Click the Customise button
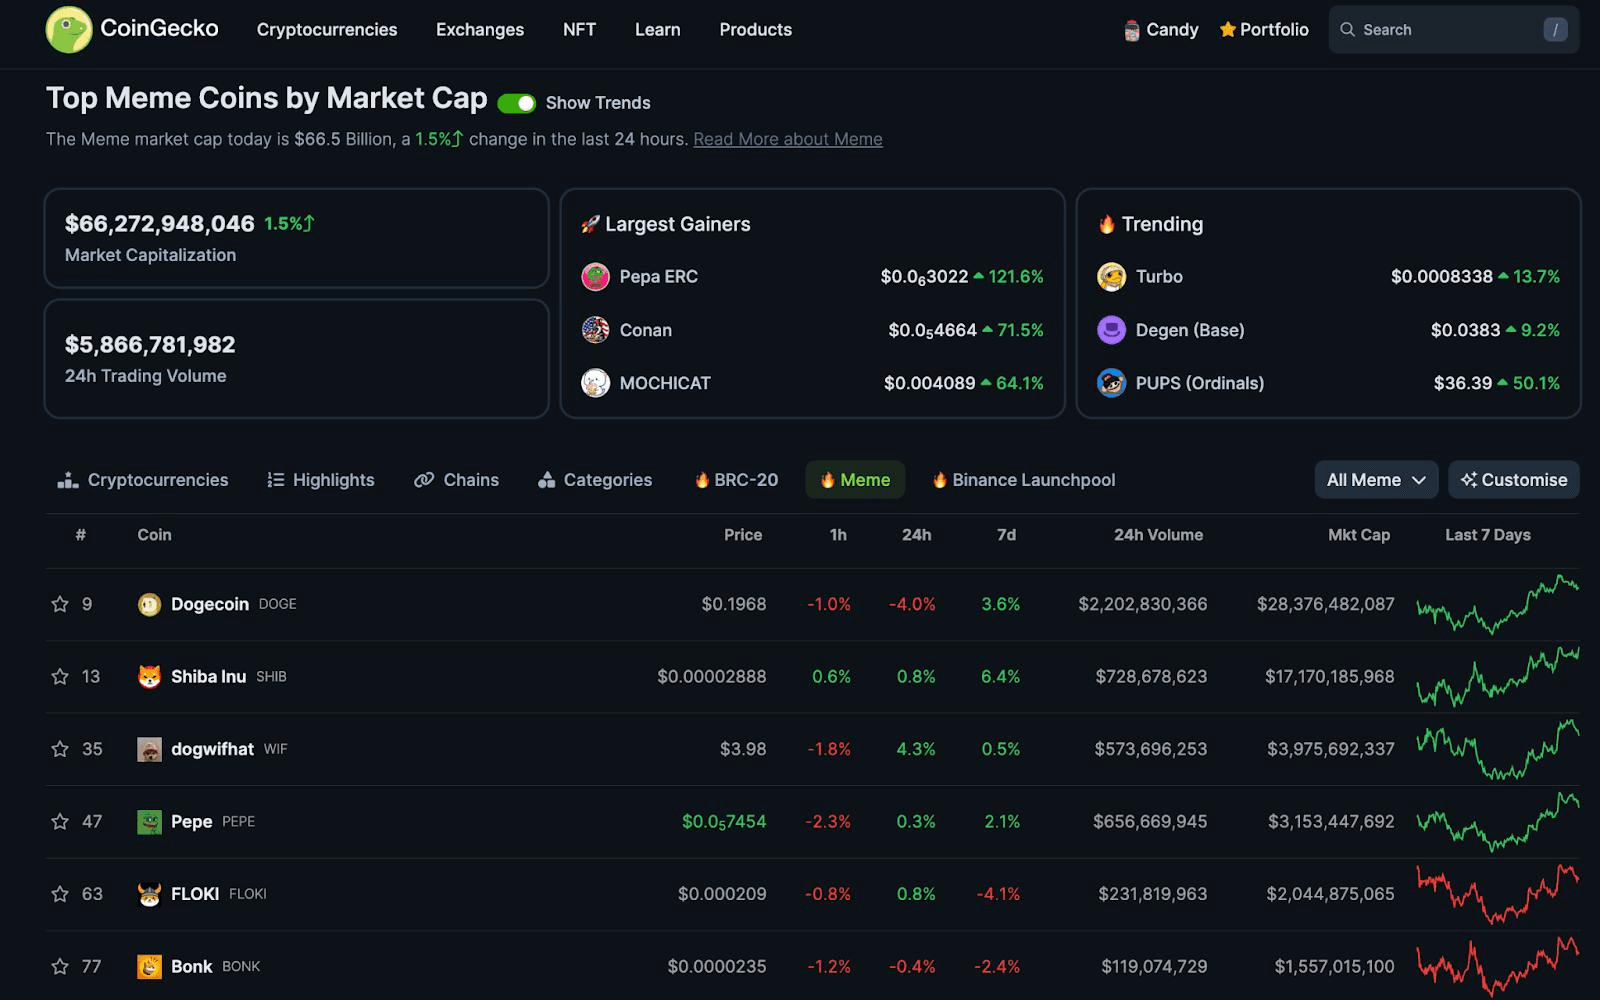This screenshot has height=1000, width=1600. 1514,480
